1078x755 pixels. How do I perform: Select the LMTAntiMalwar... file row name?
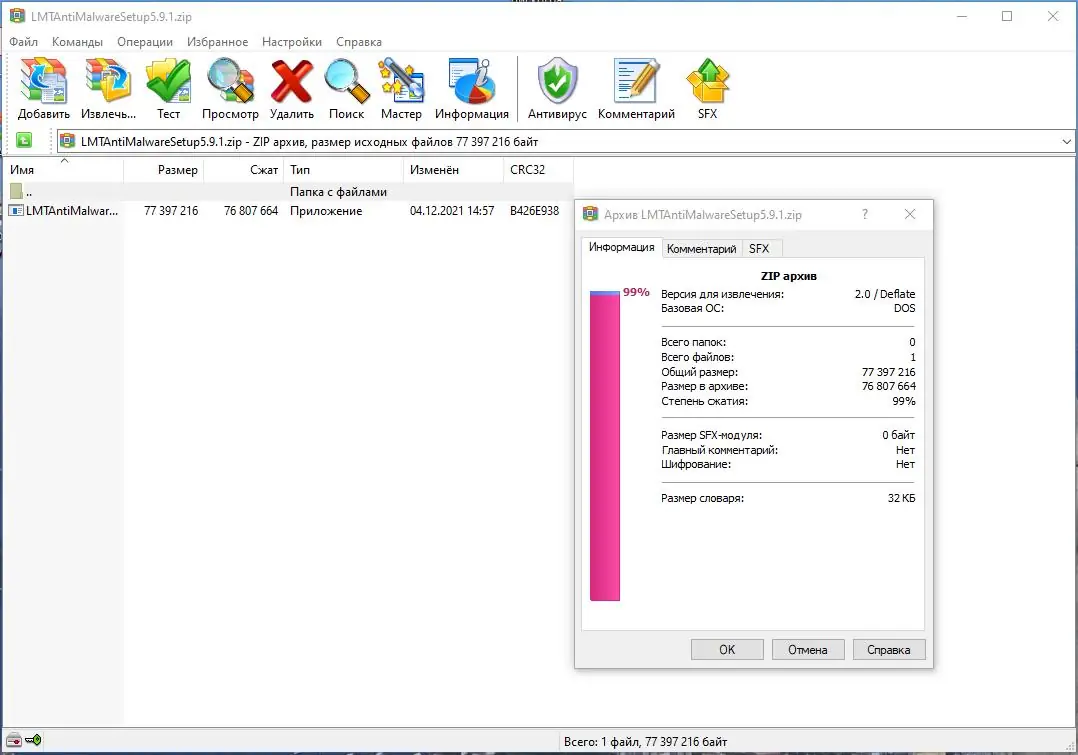72,211
